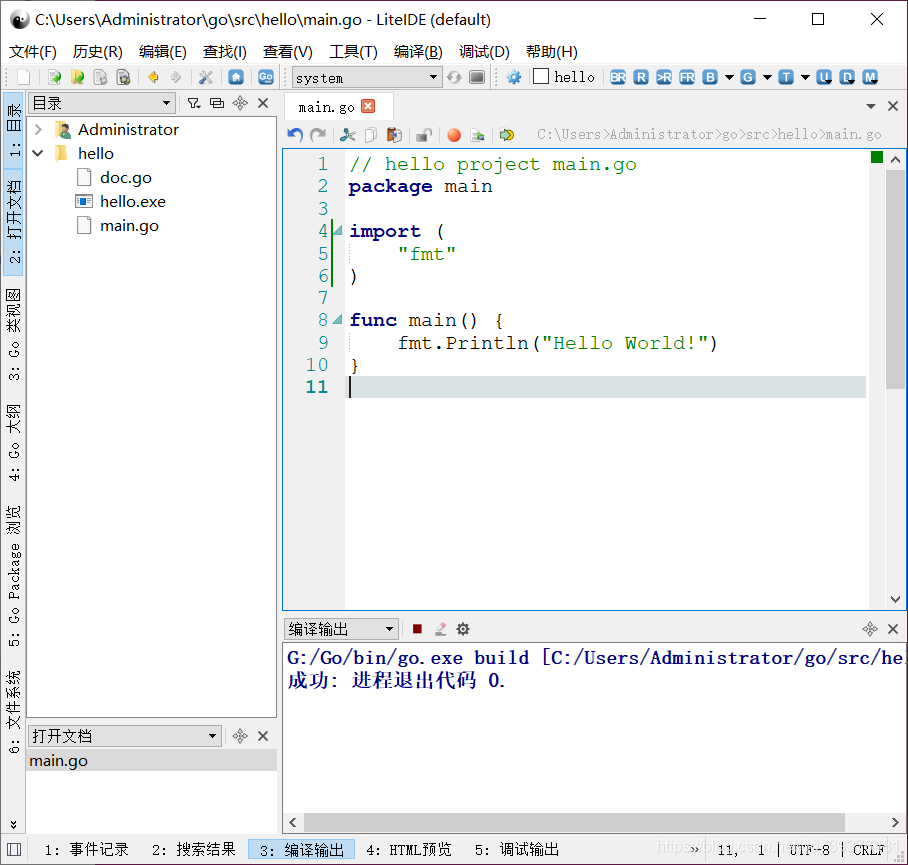This screenshot has width=908, height=865.
Task: Float the 打开文档 panel with move icon
Action: [x=240, y=736]
